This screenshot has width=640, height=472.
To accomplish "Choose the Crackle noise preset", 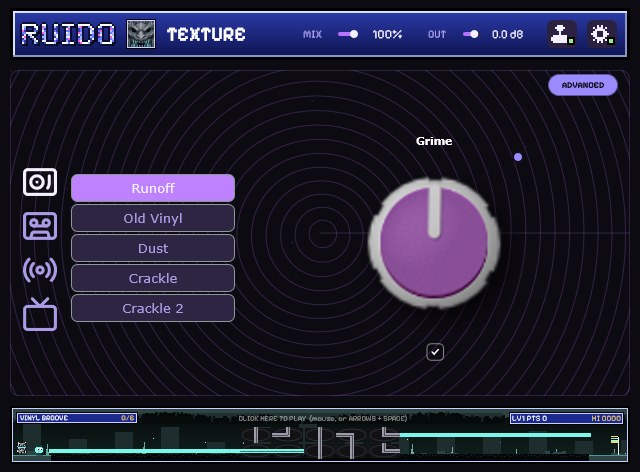I will pos(153,278).
